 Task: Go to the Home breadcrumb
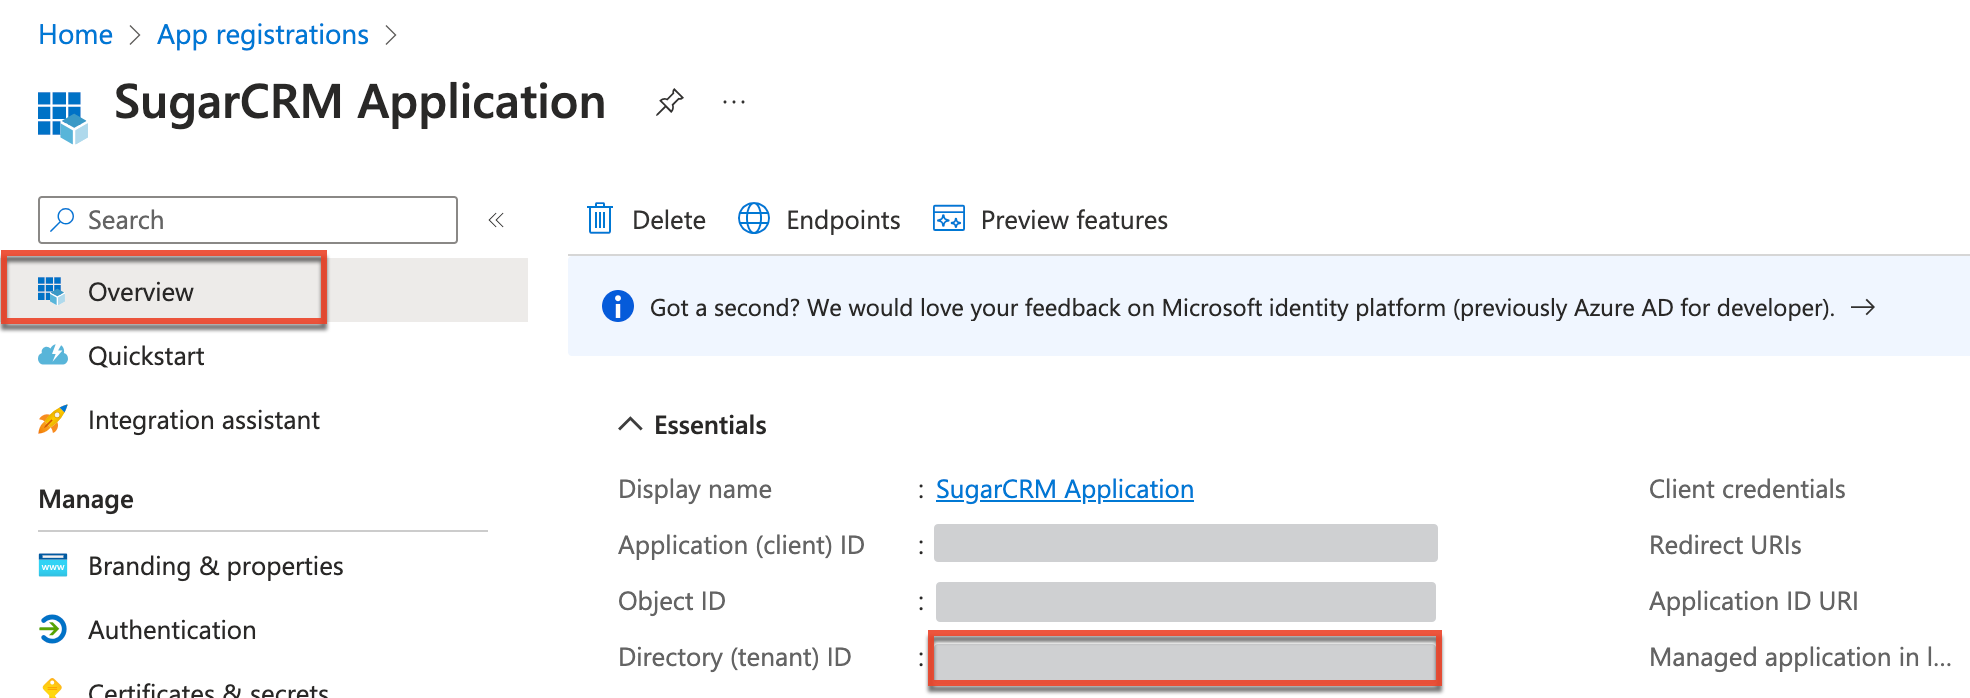[x=75, y=35]
